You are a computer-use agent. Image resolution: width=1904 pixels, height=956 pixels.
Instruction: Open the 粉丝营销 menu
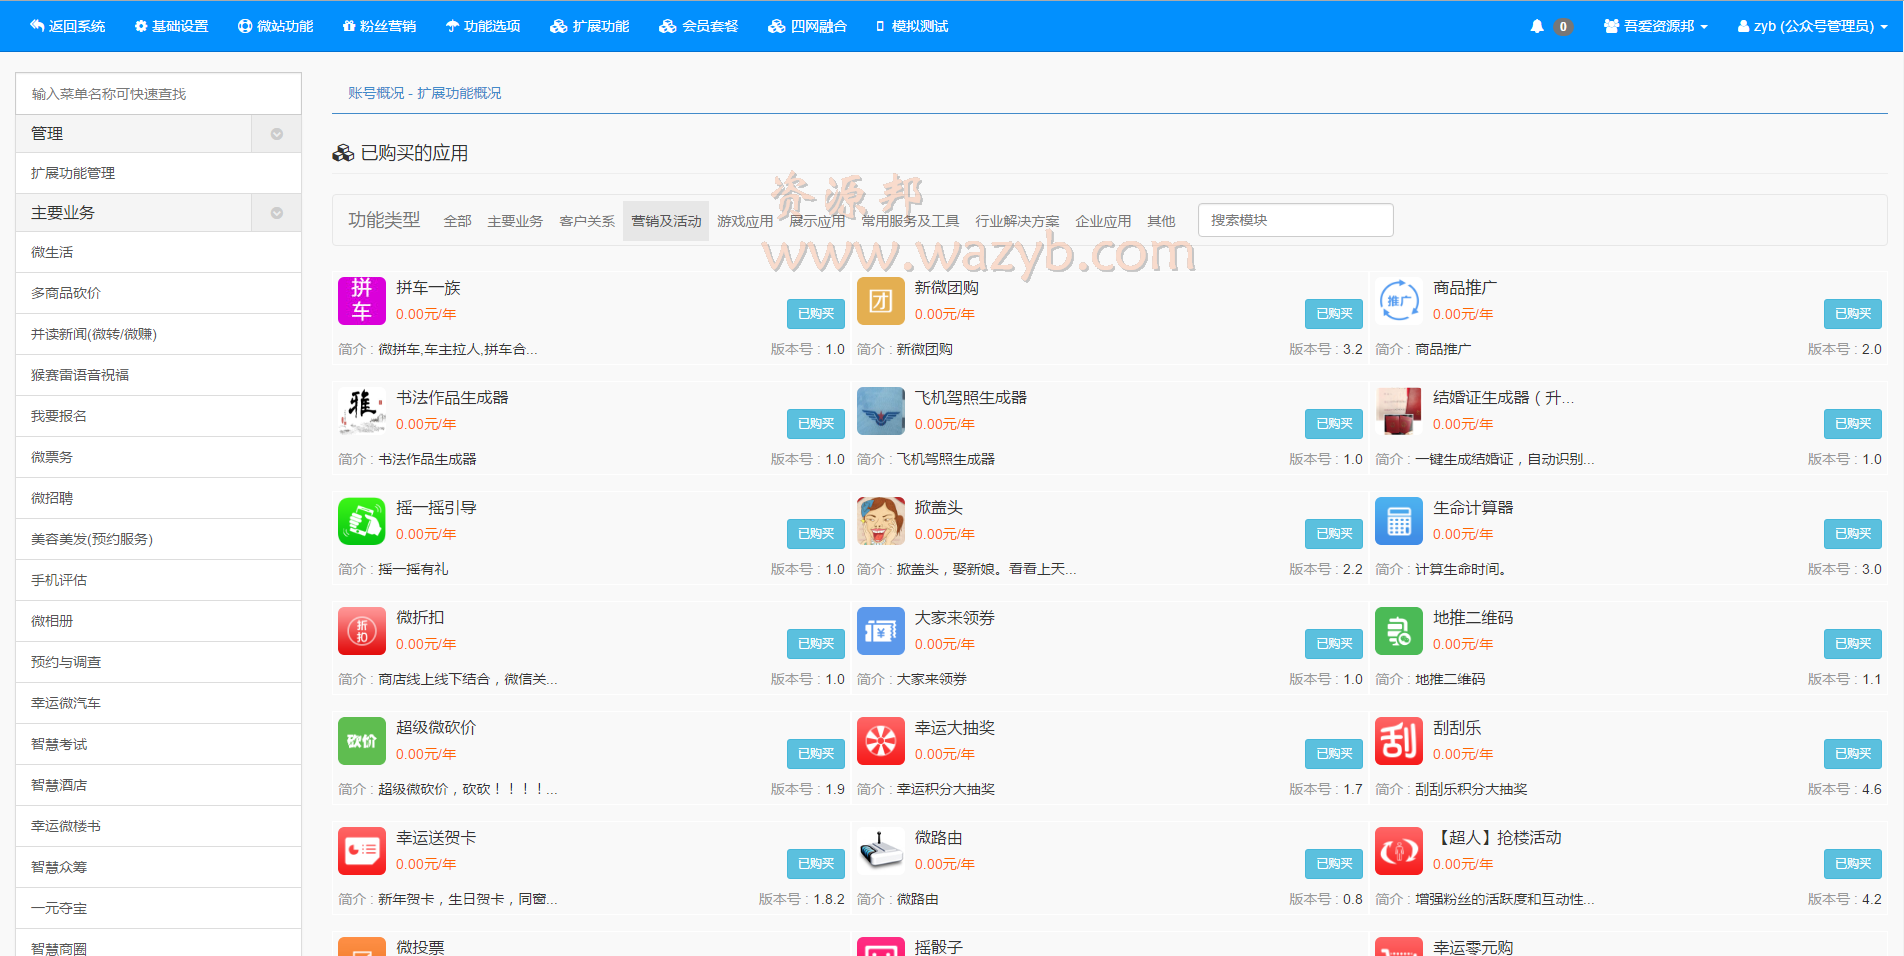pos(379,26)
